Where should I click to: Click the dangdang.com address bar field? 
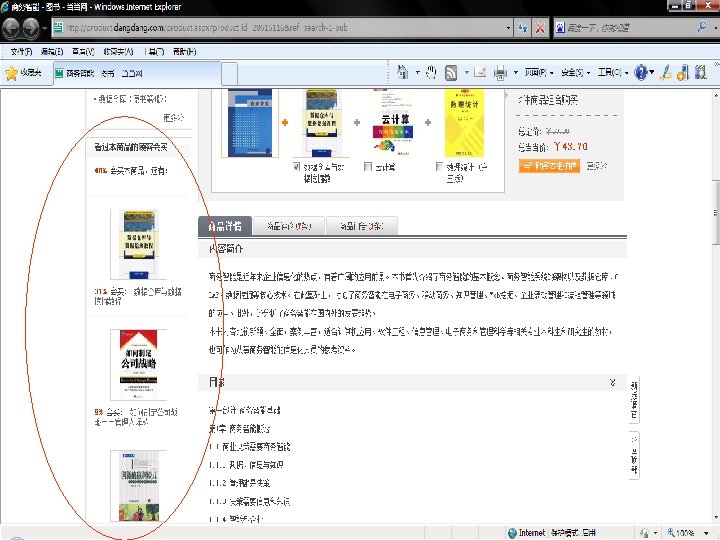[x=279, y=28]
